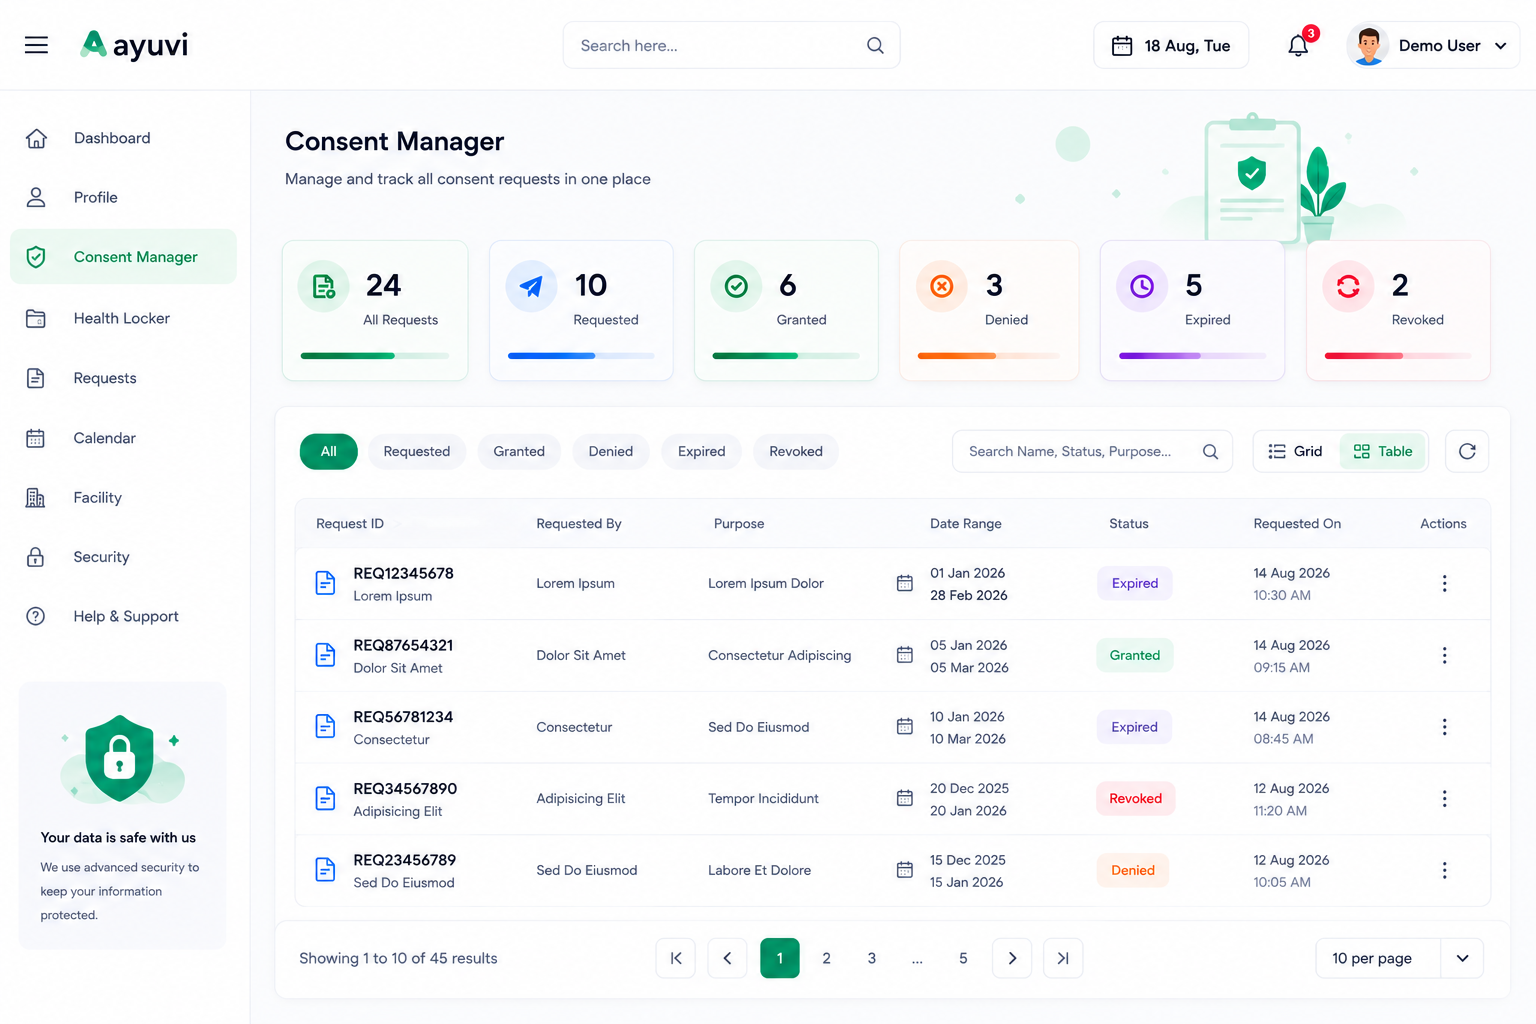Open the 18 Aug, Tue date picker
Screen dimensions: 1536x1024
tap(1171, 45)
